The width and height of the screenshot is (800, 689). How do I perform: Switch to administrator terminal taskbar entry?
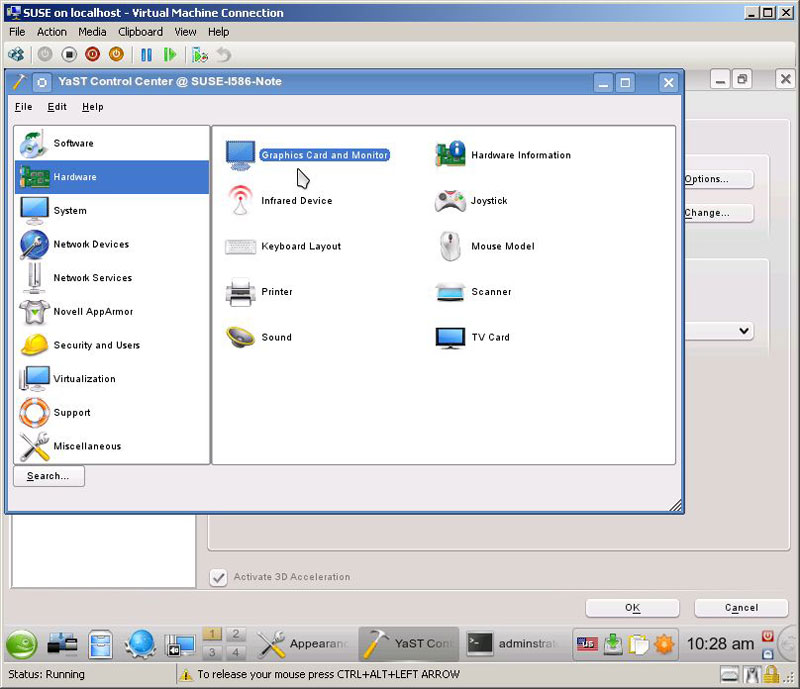click(x=514, y=644)
